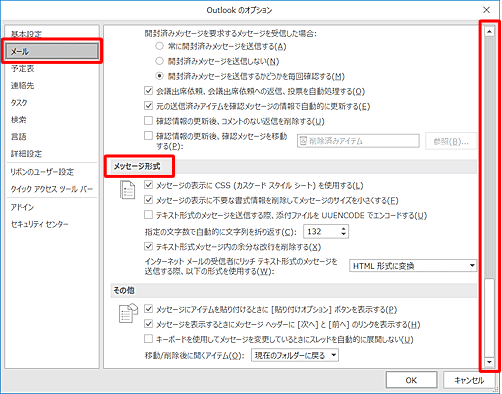Close the Outlook のオプション dialog

click(487, 10)
